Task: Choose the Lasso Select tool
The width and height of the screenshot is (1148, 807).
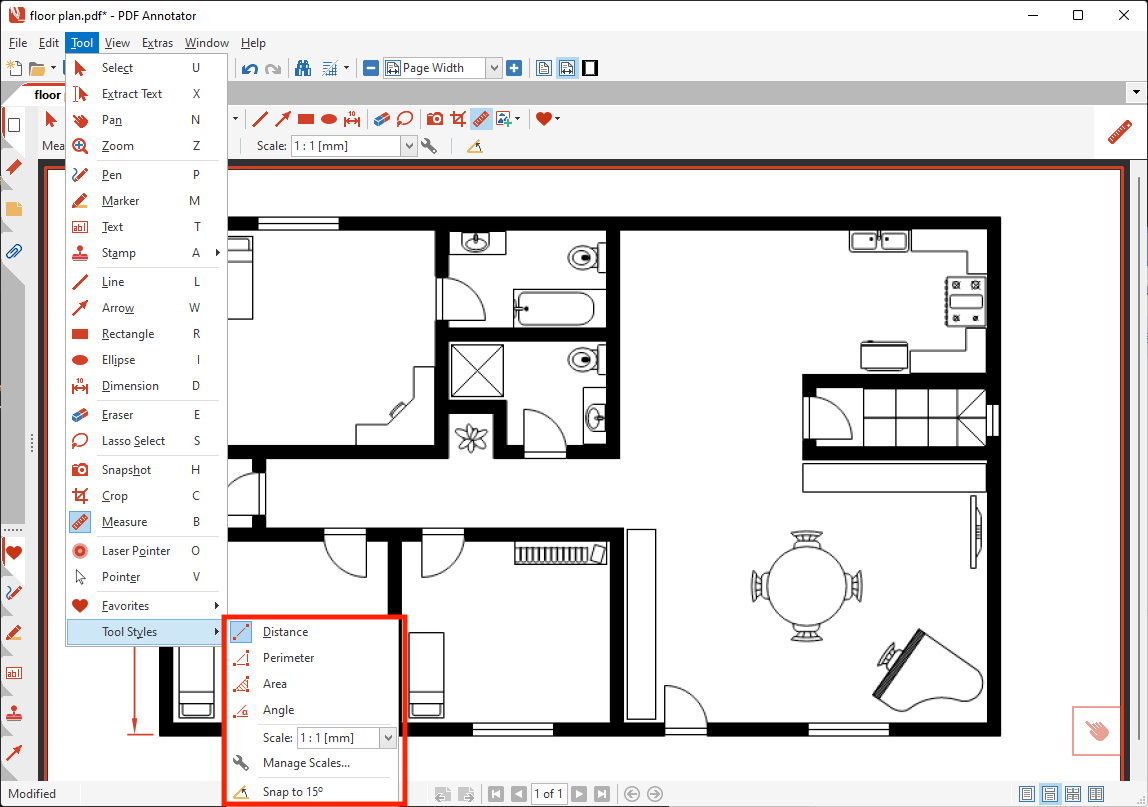Action: tap(404, 118)
